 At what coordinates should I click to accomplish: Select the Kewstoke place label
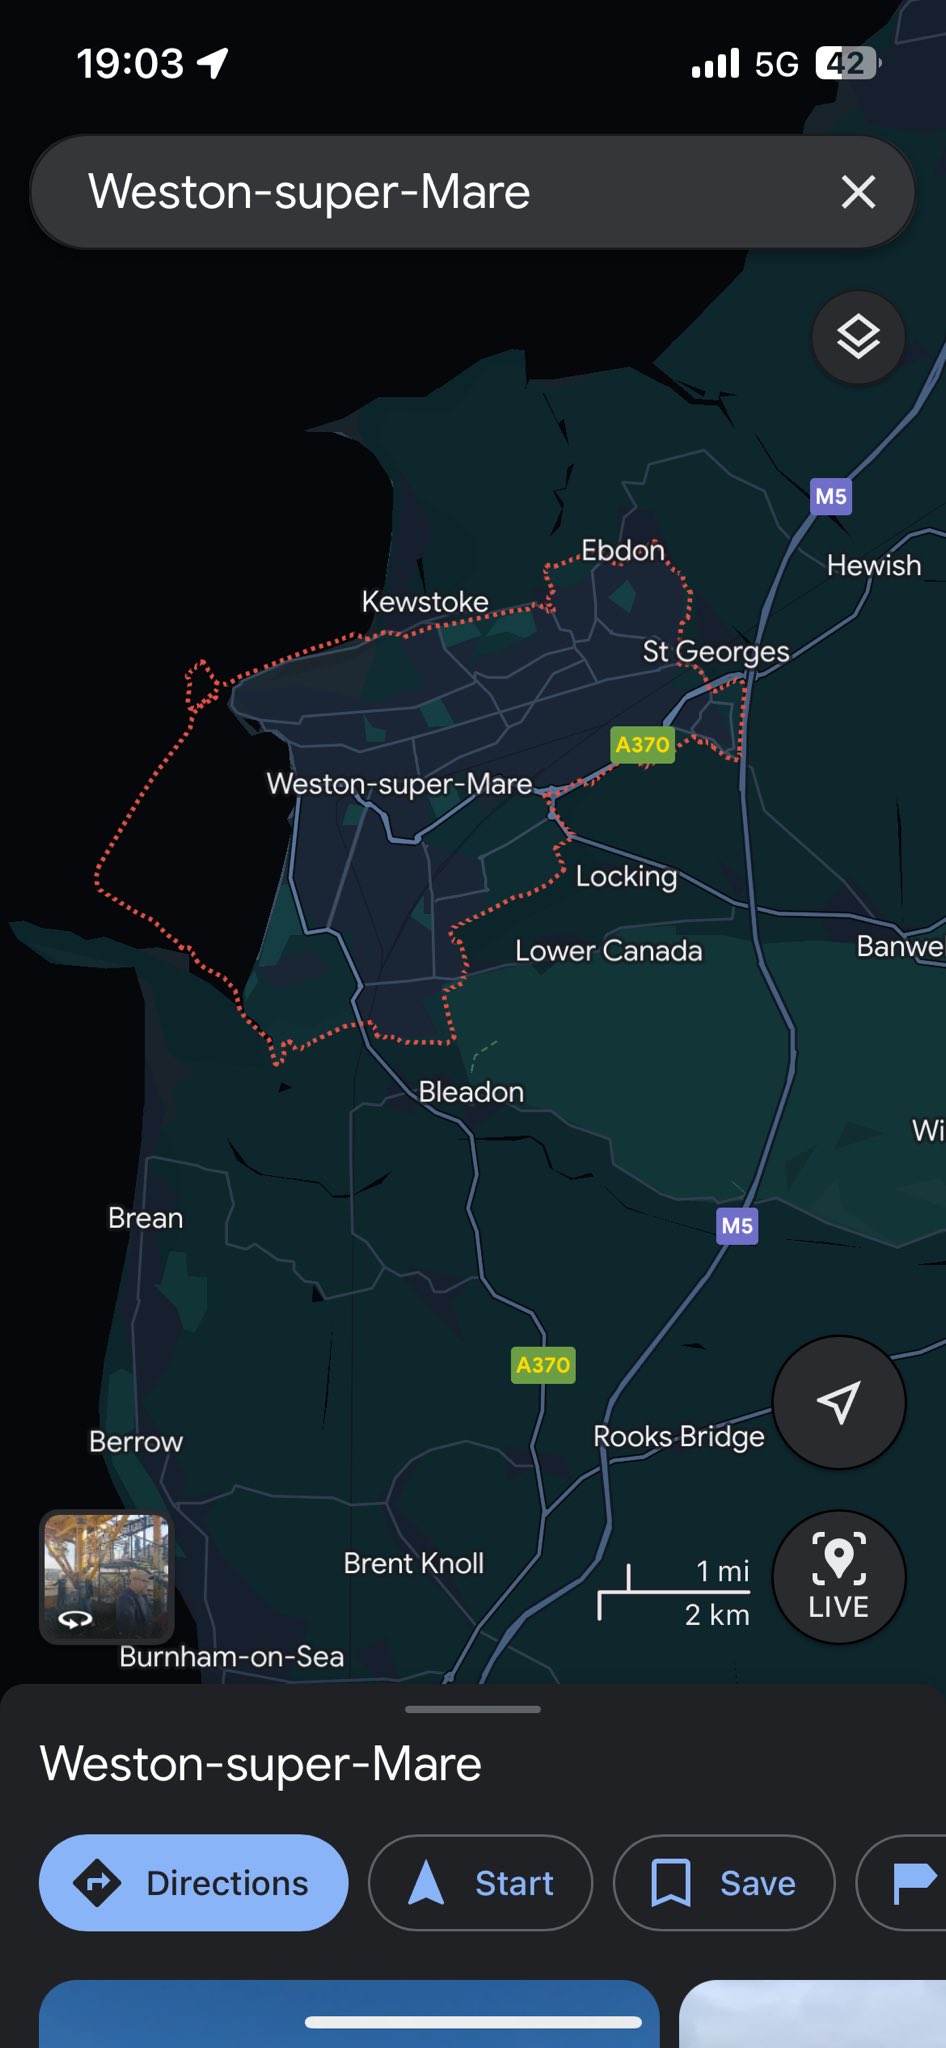click(425, 602)
